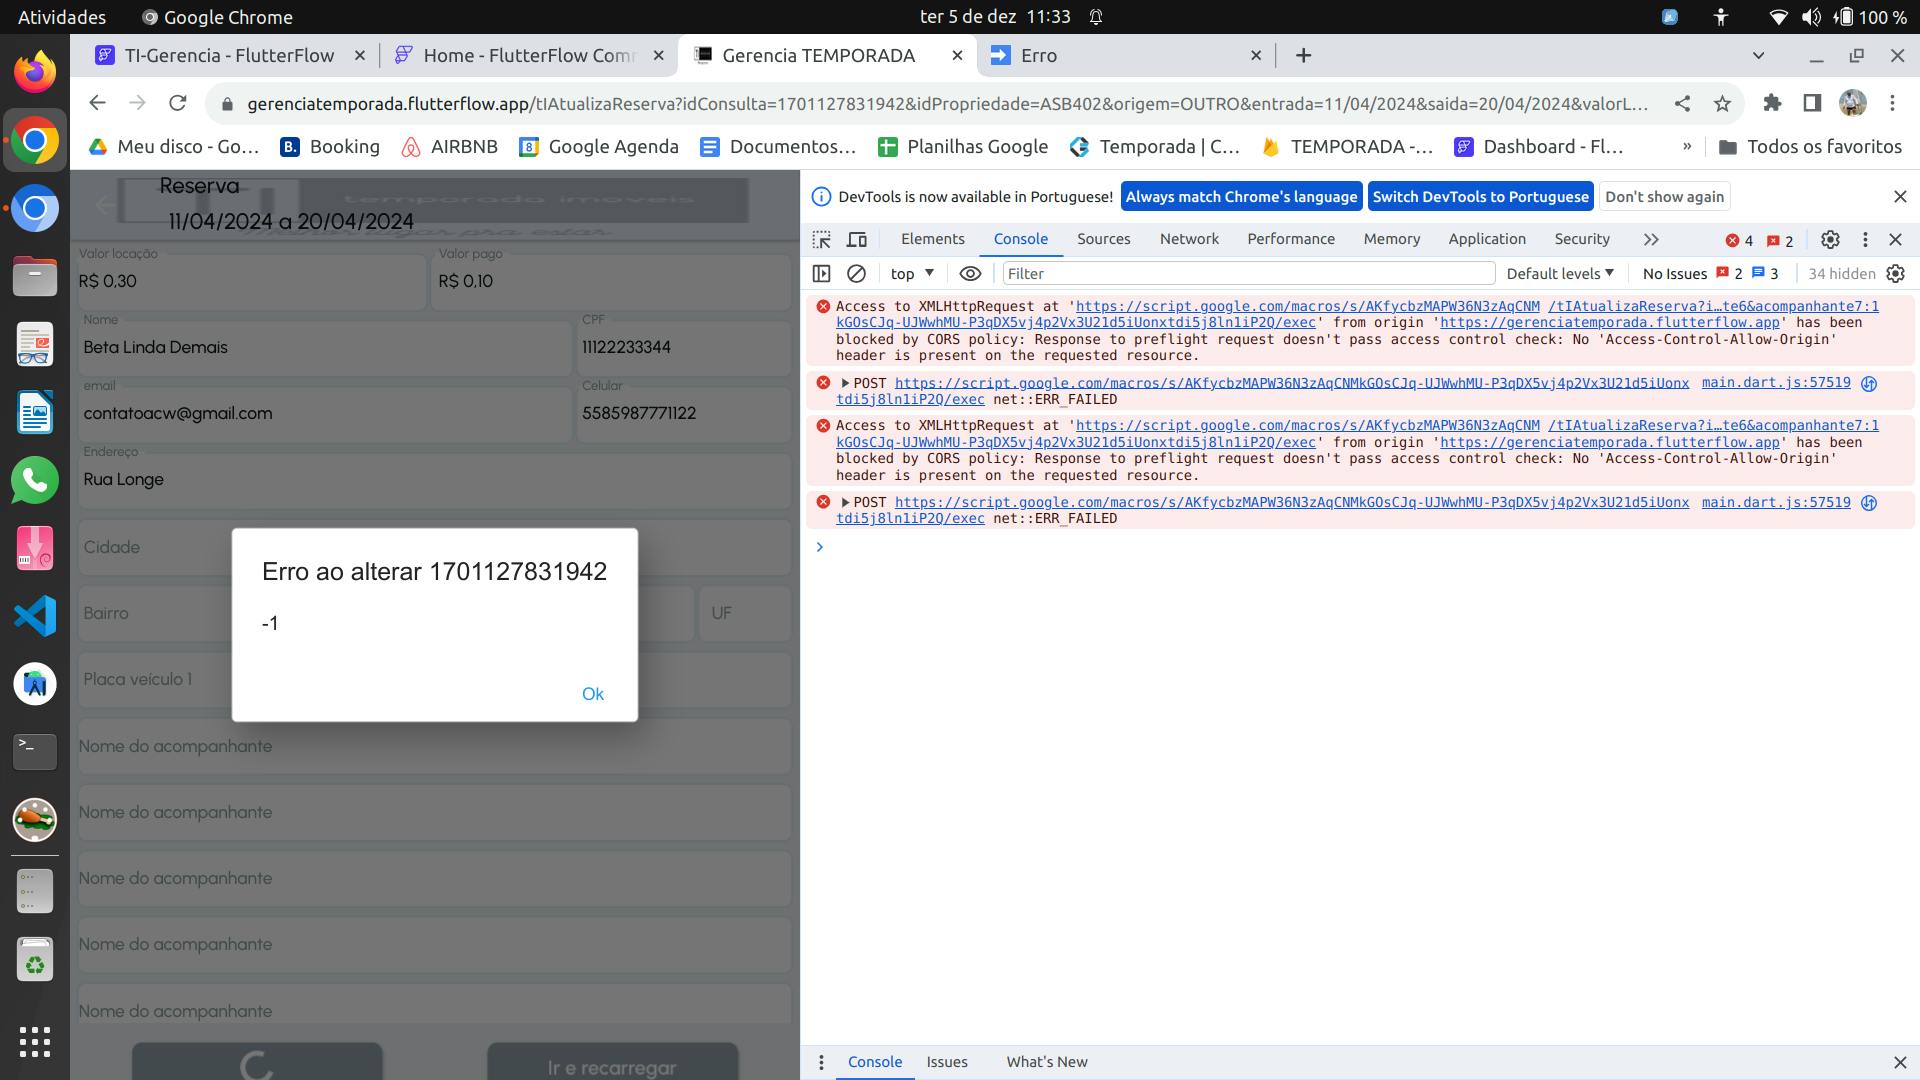Create live expression with the eye icon

970,274
